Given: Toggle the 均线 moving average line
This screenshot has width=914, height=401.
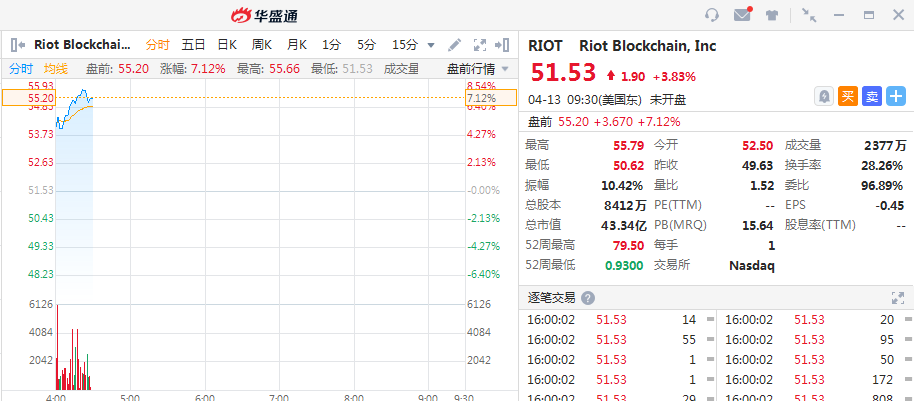Looking at the screenshot, I should pyautogui.click(x=56, y=68).
